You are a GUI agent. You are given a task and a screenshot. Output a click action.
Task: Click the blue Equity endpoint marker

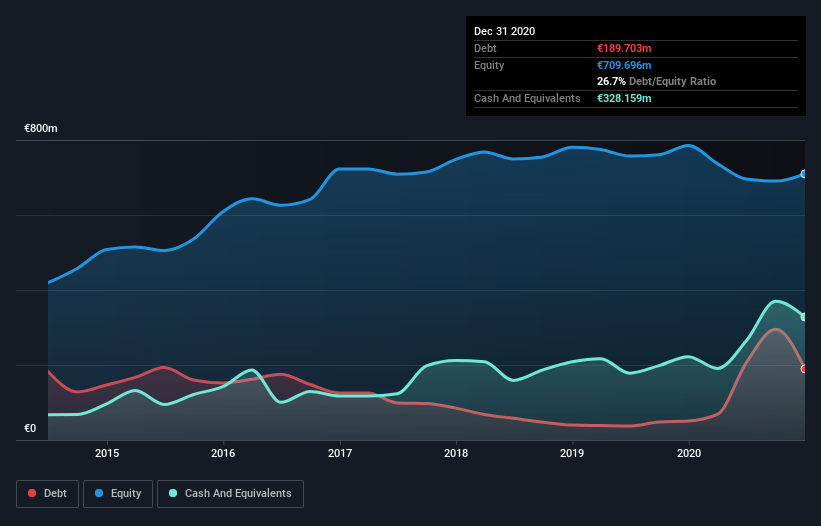[804, 174]
